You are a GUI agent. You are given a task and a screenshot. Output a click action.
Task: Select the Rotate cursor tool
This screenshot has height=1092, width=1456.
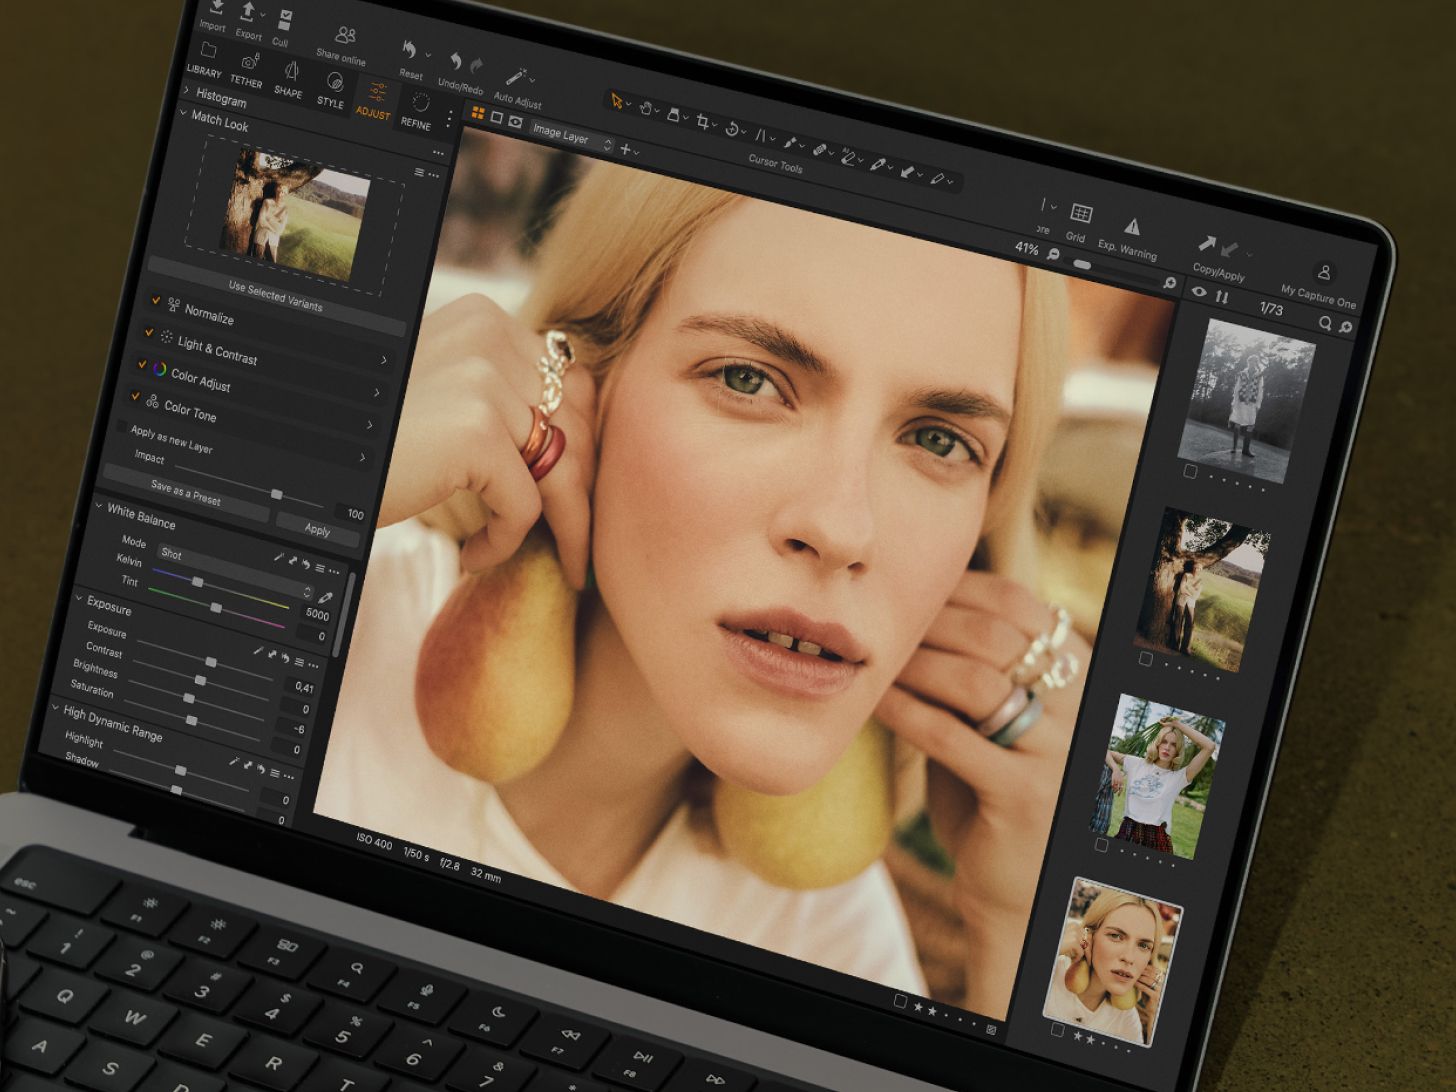pyautogui.click(x=731, y=129)
